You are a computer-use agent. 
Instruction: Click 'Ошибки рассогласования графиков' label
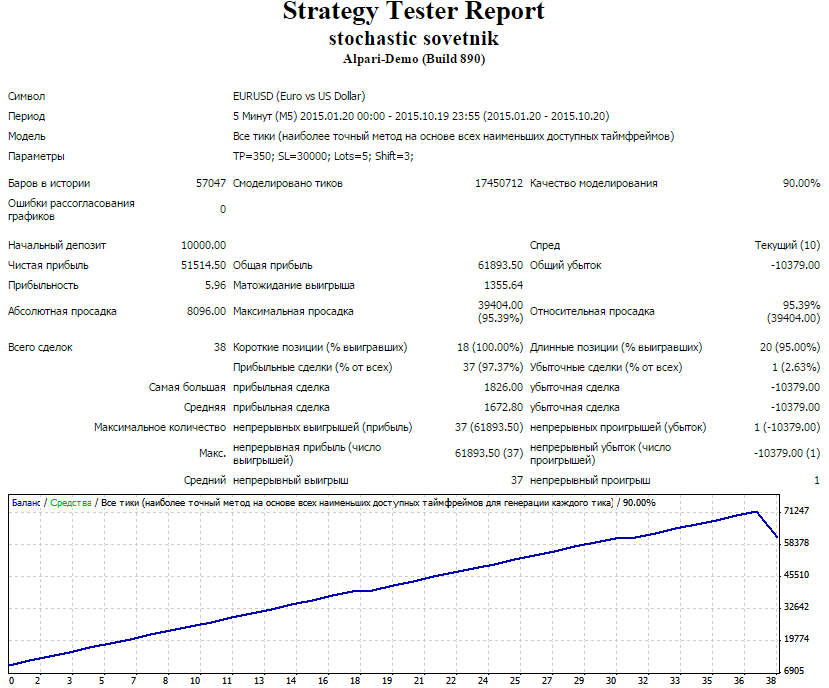point(71,210)
